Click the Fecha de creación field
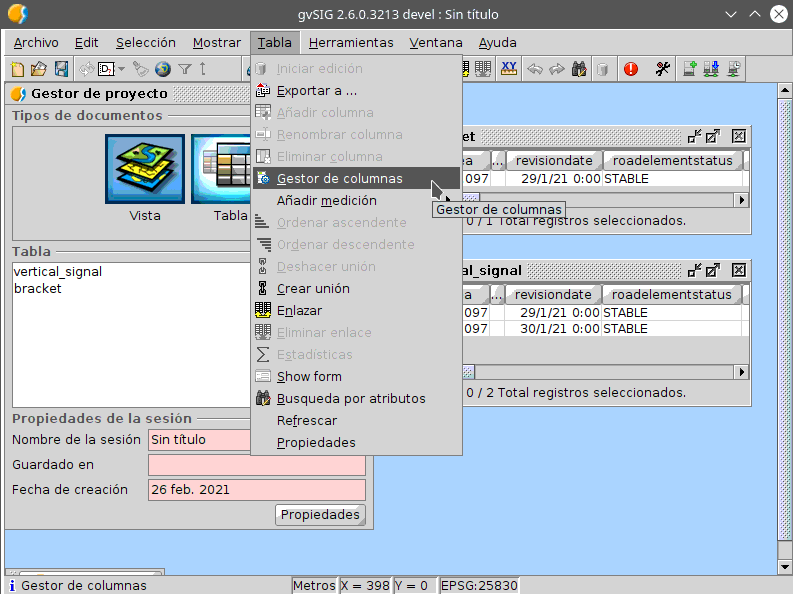Viewport: 793px width, 594px height. pyautogui.click(x=257, y=490)
